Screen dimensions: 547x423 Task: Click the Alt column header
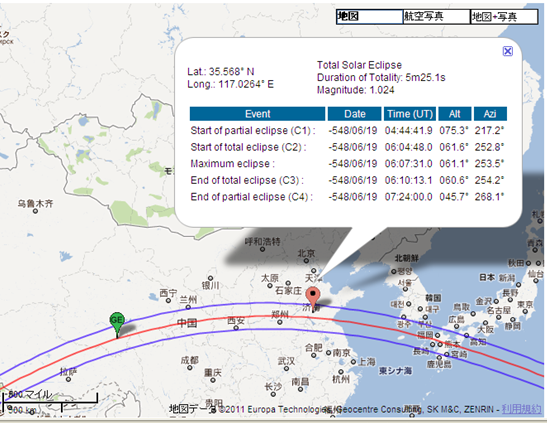click(455, 114)
